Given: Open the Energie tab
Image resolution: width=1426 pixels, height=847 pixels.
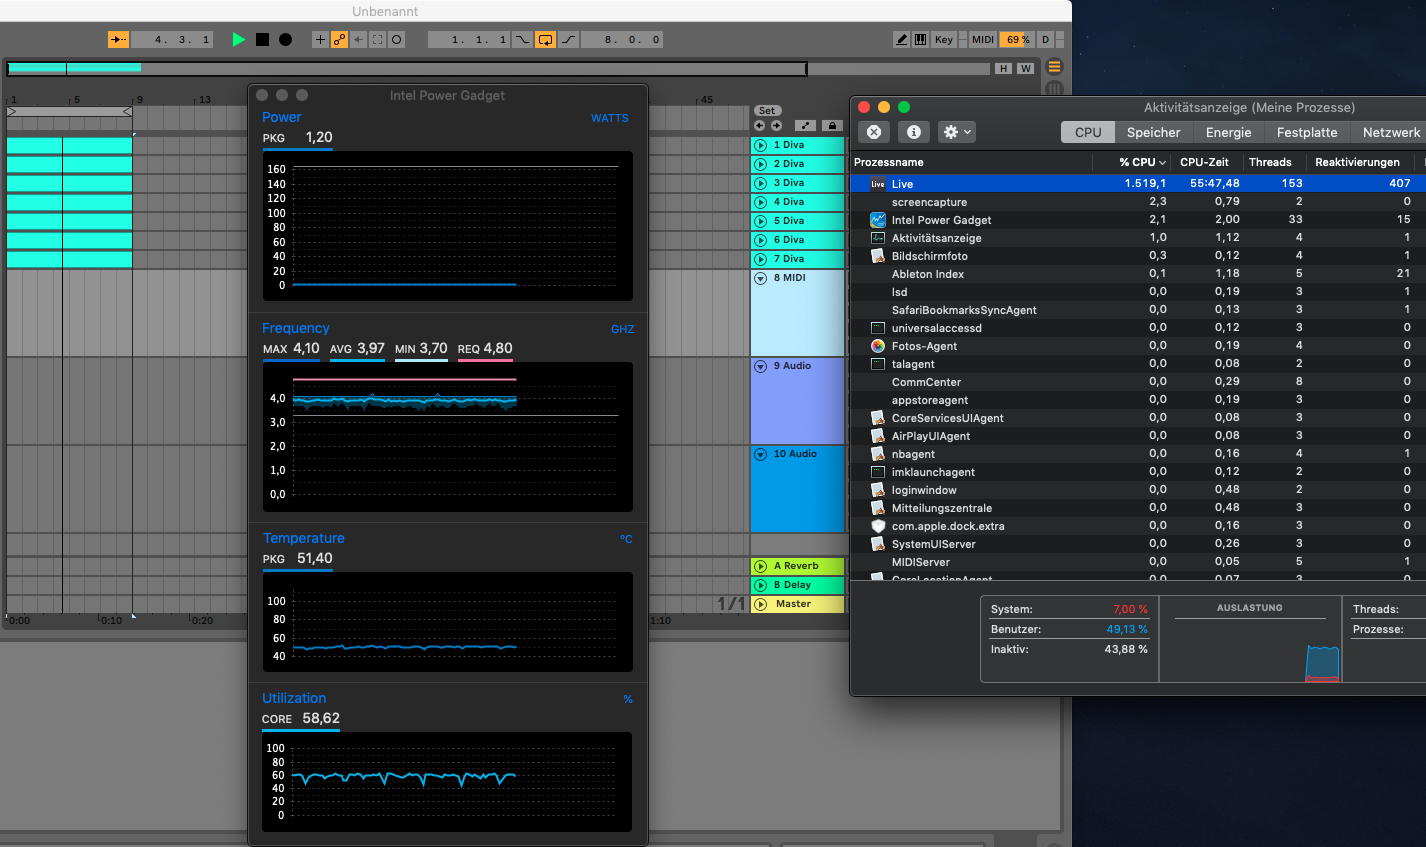Looking at the screenshot, I should coord(1228,132).
